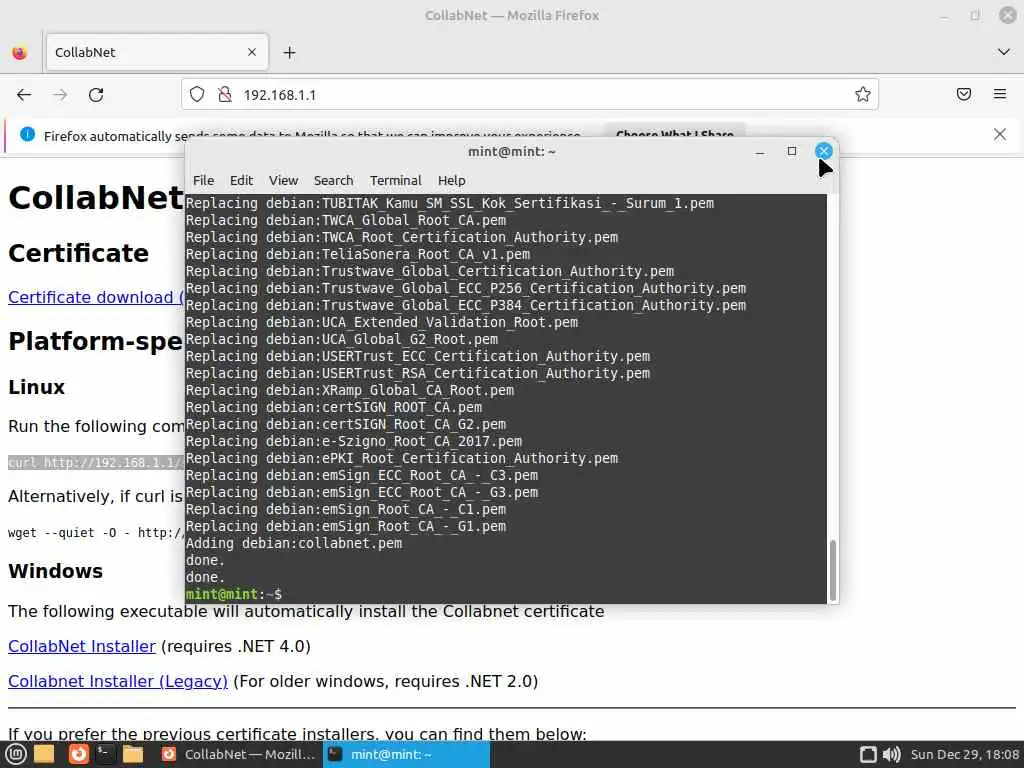Open the Pocket save icon
The width and height of the screenshot is (1024, 768).
(963, 95)
